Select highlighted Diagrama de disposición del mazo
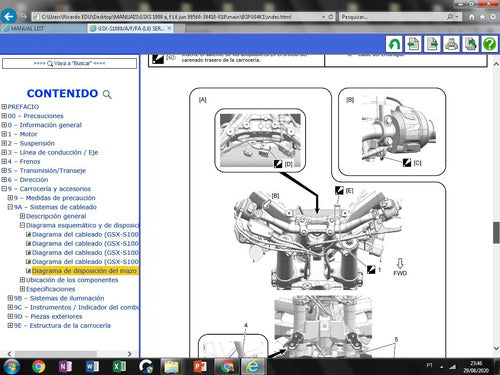The width and height of the screenshot is (500, 375). (x=85, y=271)
